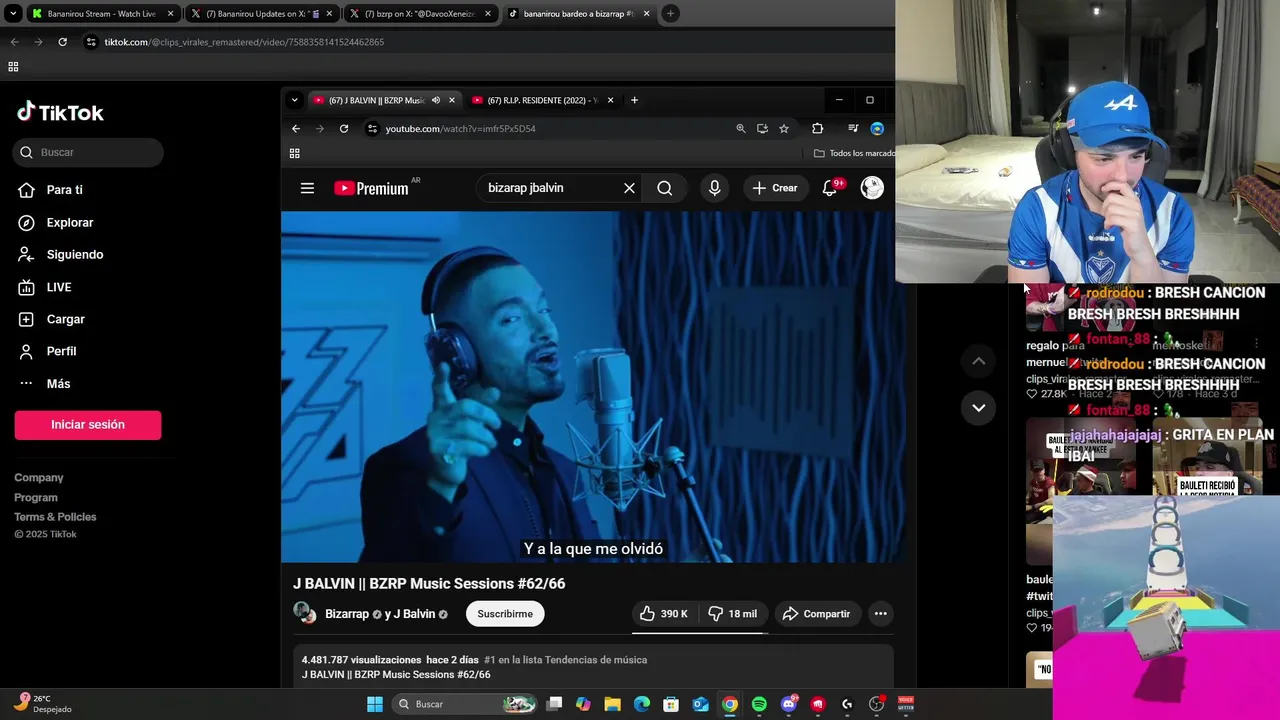The width and height of the screenshot is (1280, 720).
Task: Like the J Balvin BZRP video
Action: [x=664, y=614]
